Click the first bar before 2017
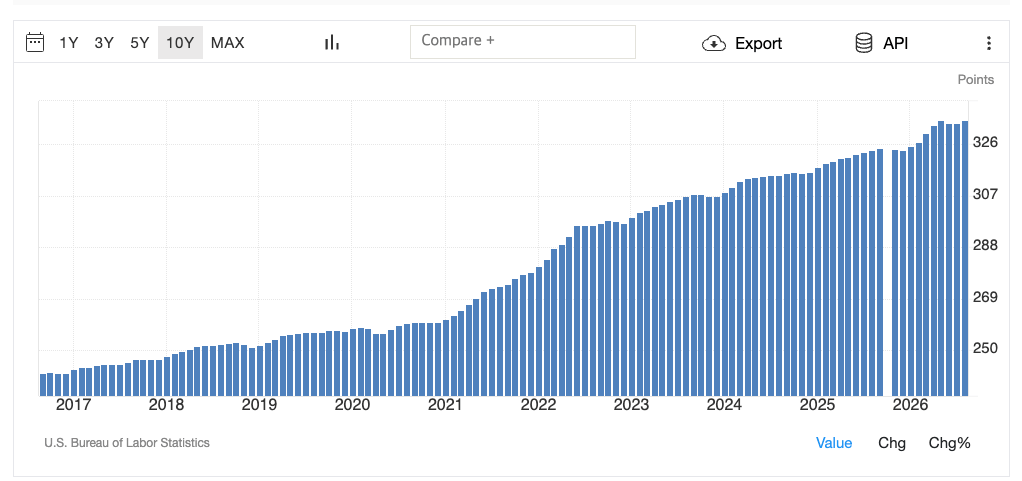Image resolution: width=1022 pixels, height=481 pixels. coord(43,385)
